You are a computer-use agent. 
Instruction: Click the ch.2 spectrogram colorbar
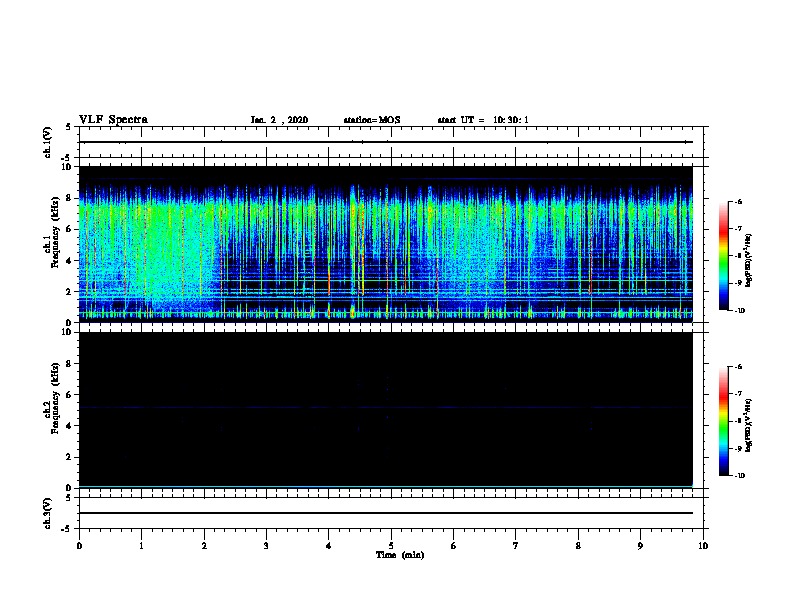723,421
